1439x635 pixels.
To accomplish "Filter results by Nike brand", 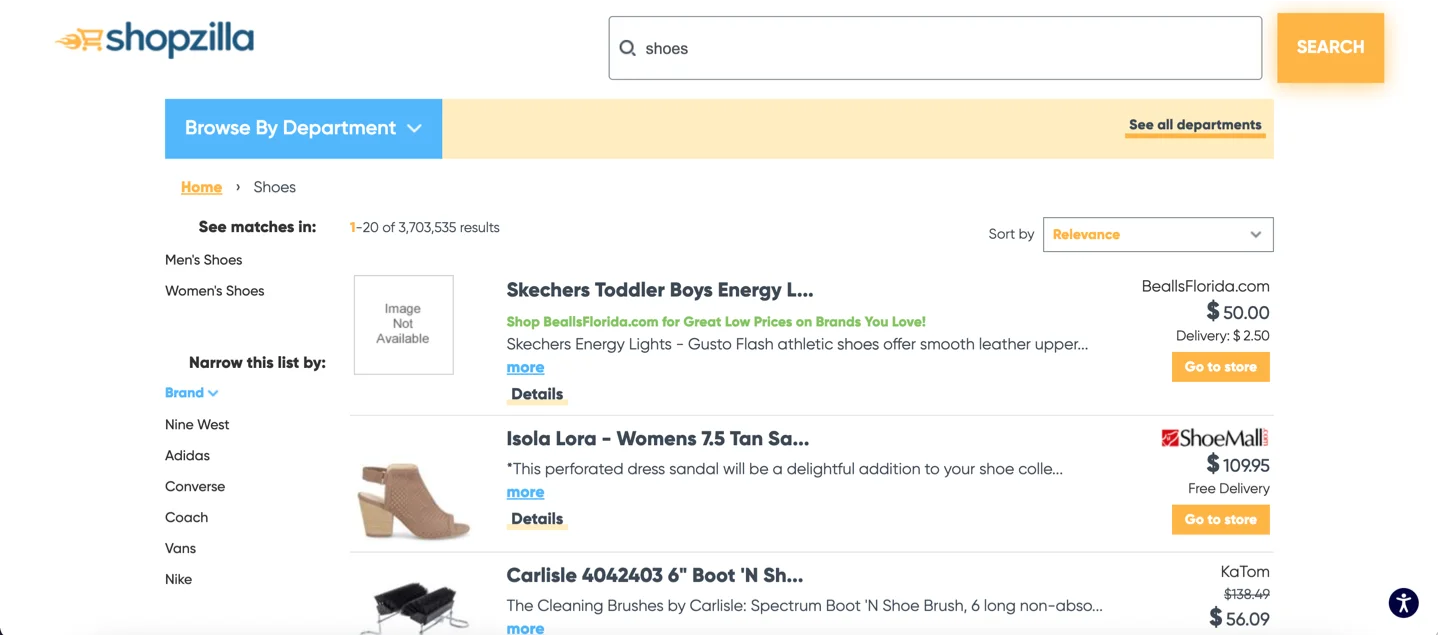I will (x=178, y=578).
